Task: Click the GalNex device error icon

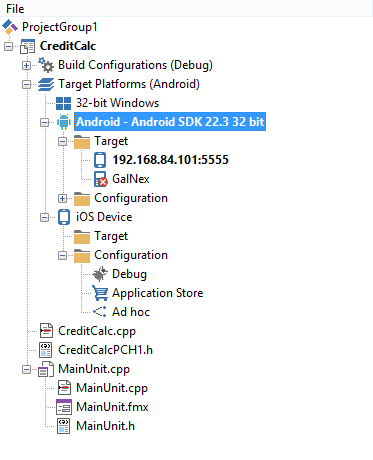Action: click(x=100, y=179)
